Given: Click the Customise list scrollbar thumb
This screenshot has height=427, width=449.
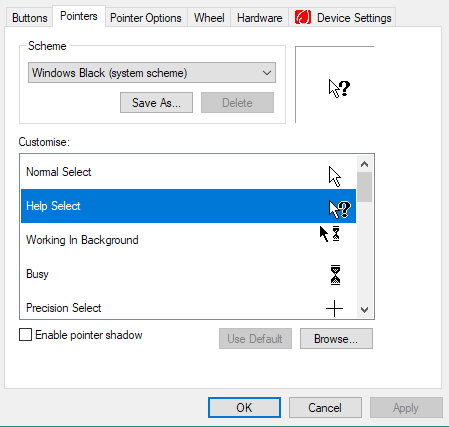Looking at the screenshot, I should (x=364, y=187).
